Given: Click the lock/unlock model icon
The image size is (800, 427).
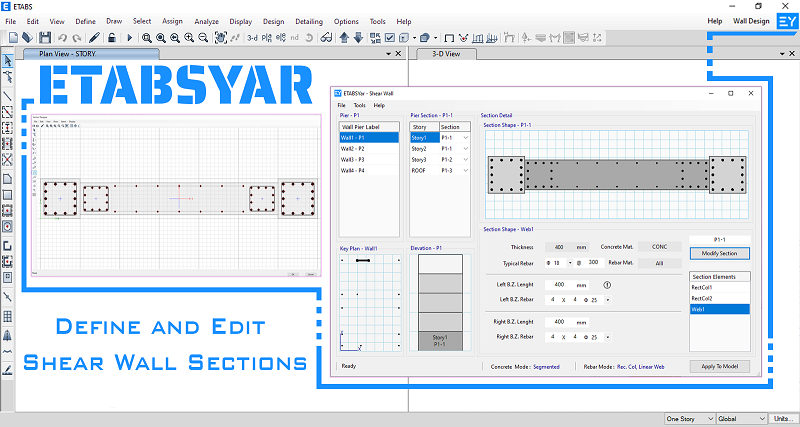Looking at the screenshot, I should 112,37.
